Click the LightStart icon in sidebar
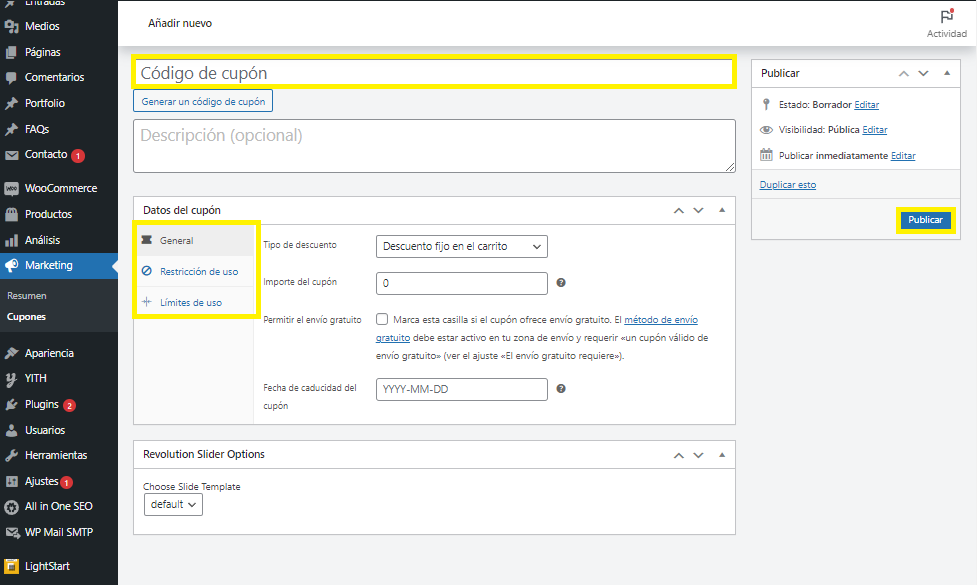 (x=11, y=566)
